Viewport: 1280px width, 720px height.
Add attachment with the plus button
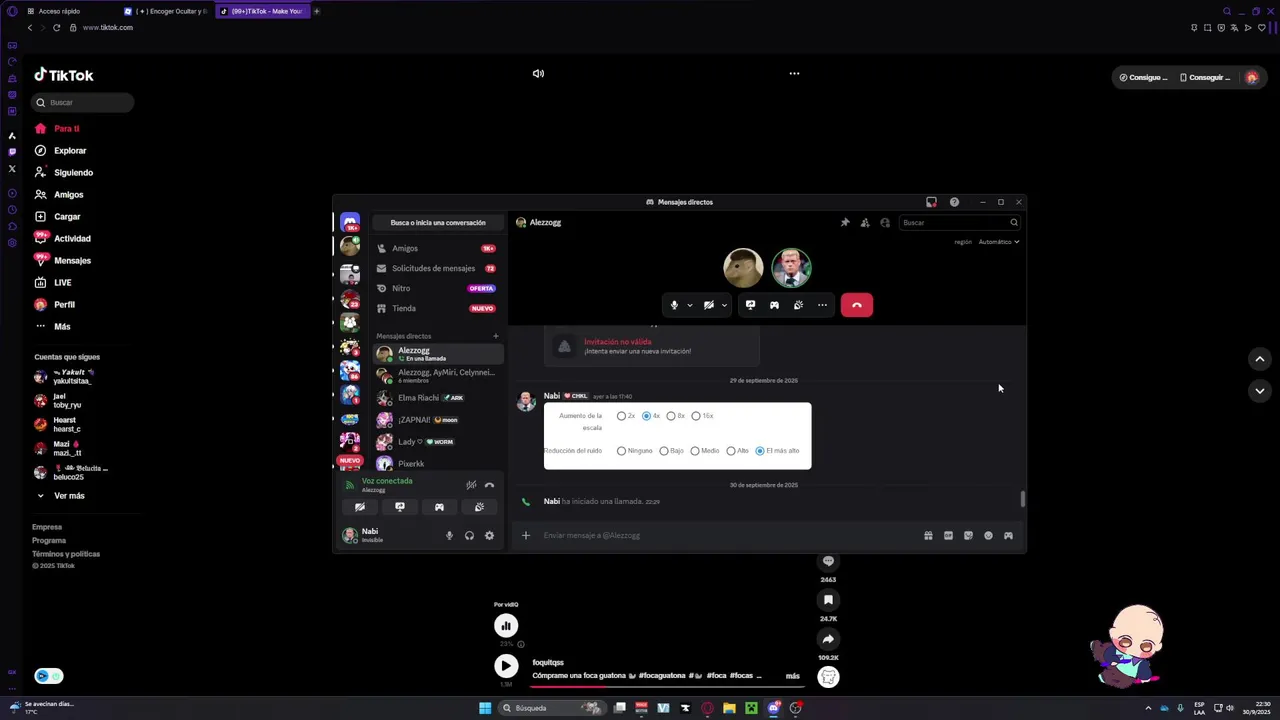click(x=526, y=536)
